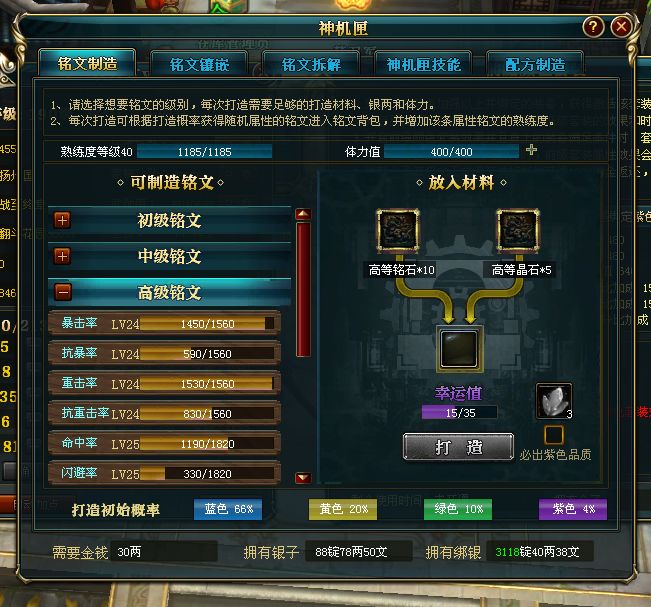Click the purple 紫色 4% swatch
Image resolution: width=651 pixels, height=607 pixels.
tap(573, 509)
